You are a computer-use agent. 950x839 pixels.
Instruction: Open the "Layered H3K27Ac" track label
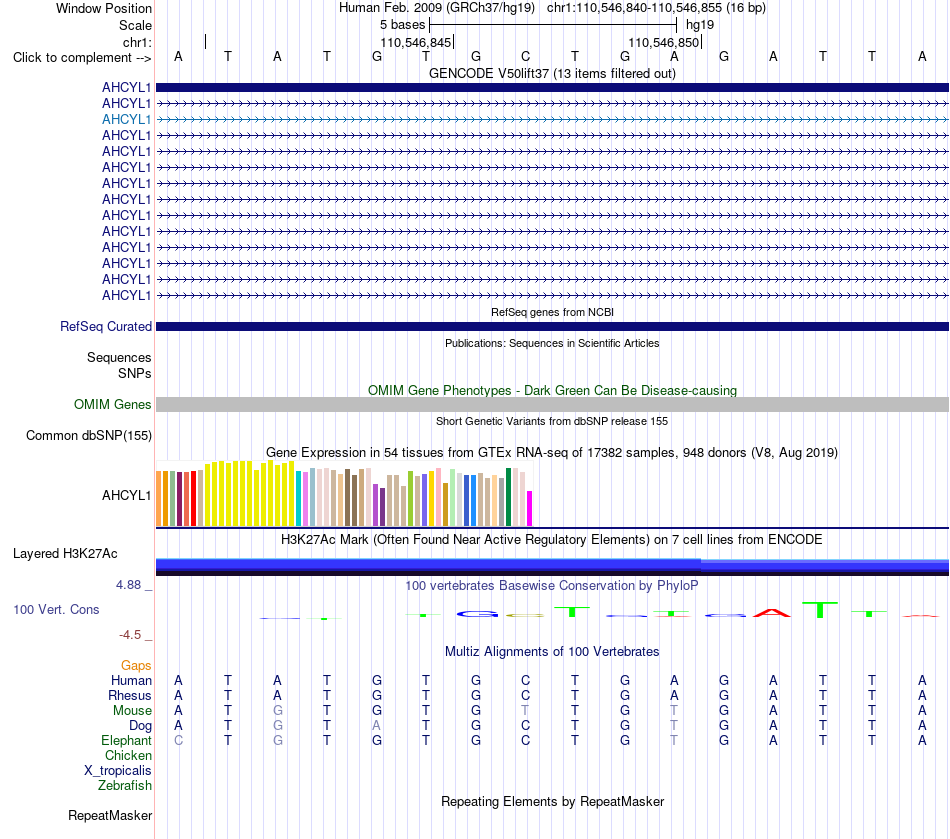tap(65, 554)
